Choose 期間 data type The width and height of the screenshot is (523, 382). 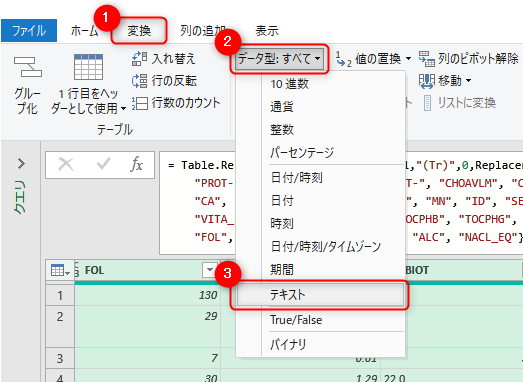[x=320, y=269]
